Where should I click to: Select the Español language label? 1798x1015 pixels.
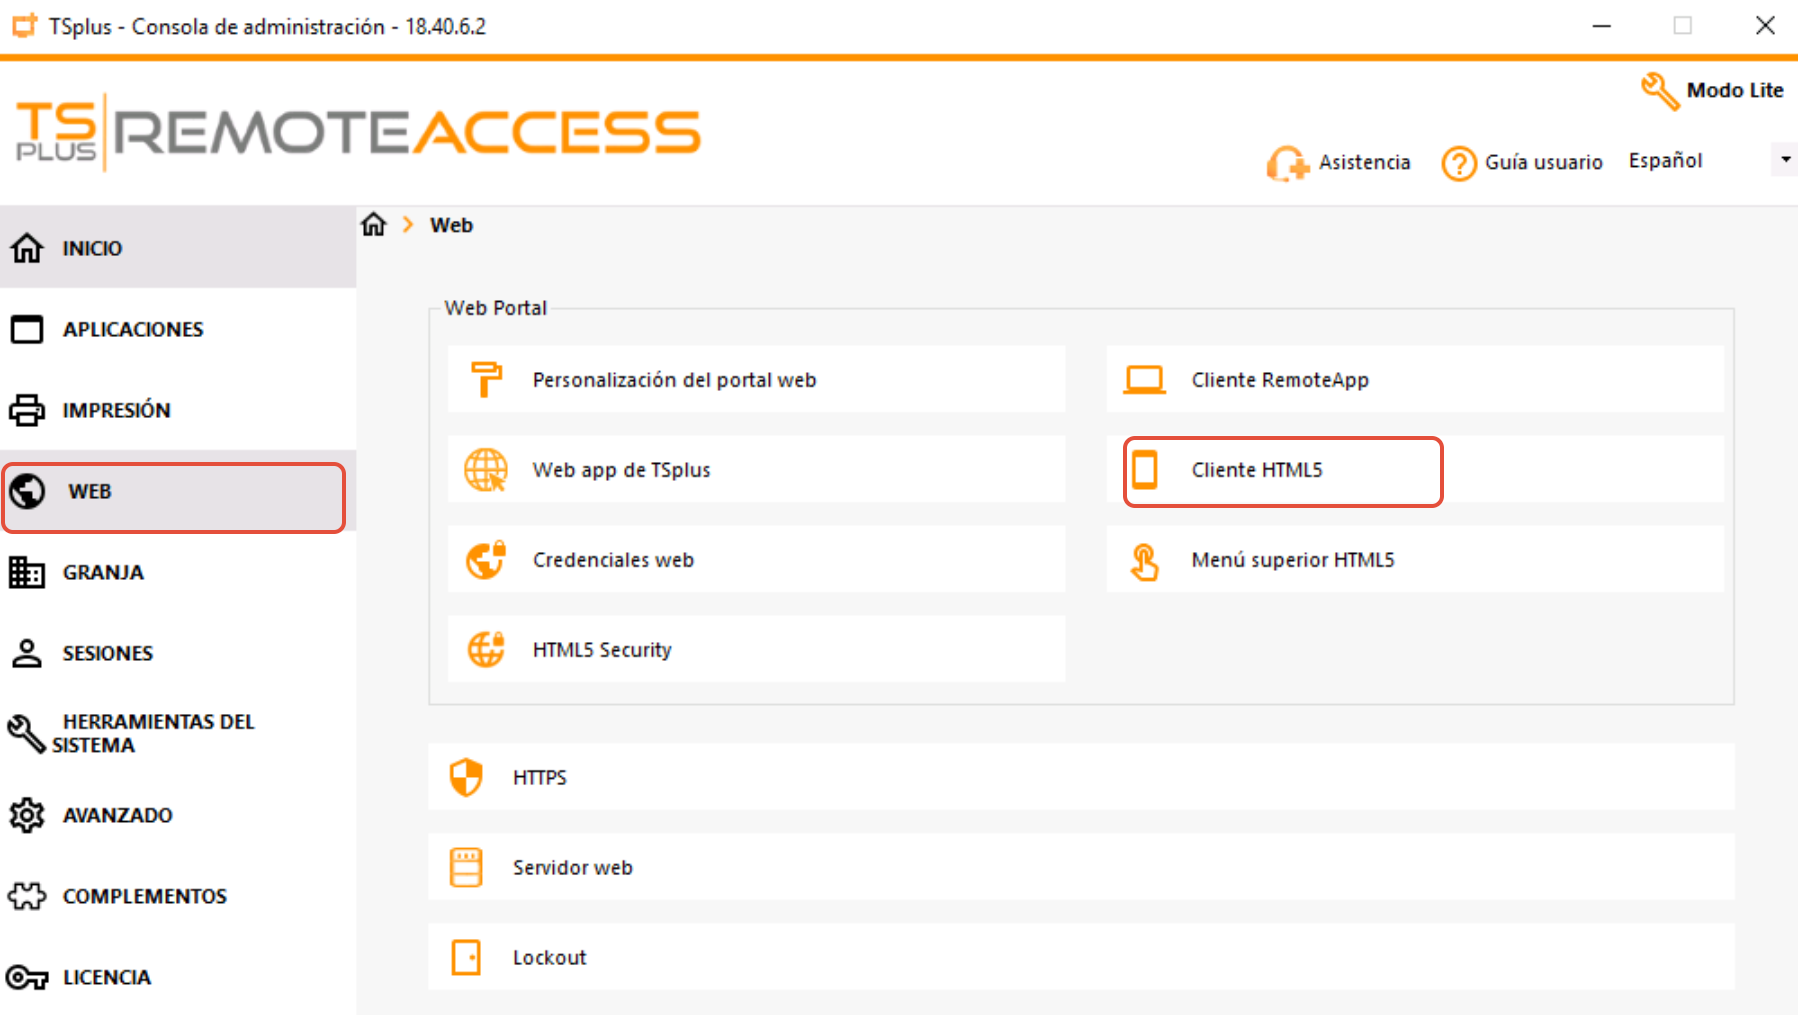1665,160
